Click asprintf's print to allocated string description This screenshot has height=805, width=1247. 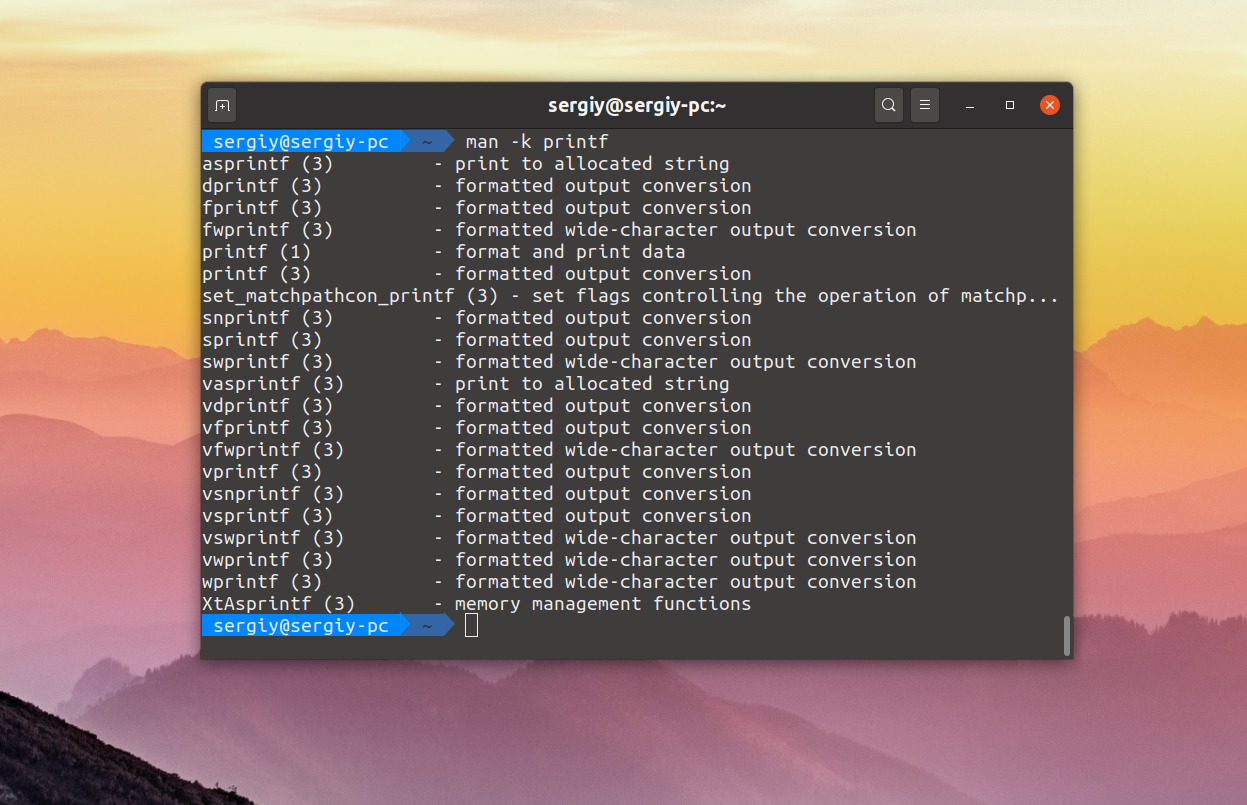[x=592, y=164]
